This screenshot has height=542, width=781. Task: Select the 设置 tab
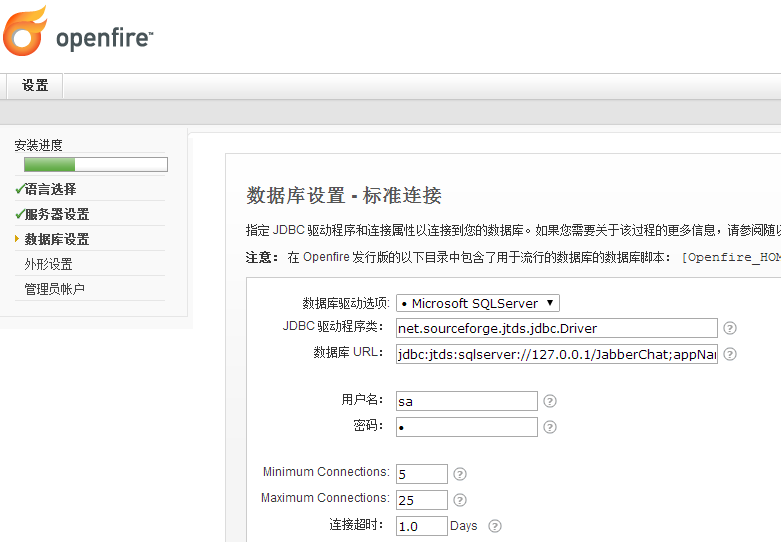point(35,85)
